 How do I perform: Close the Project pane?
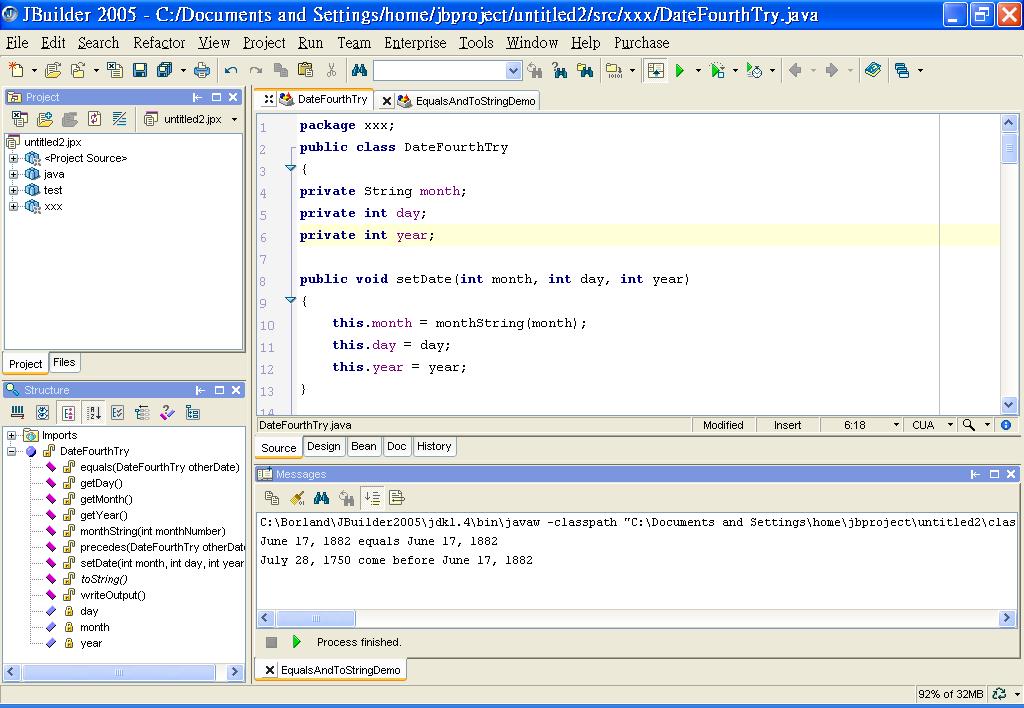(x=233, y=97)
